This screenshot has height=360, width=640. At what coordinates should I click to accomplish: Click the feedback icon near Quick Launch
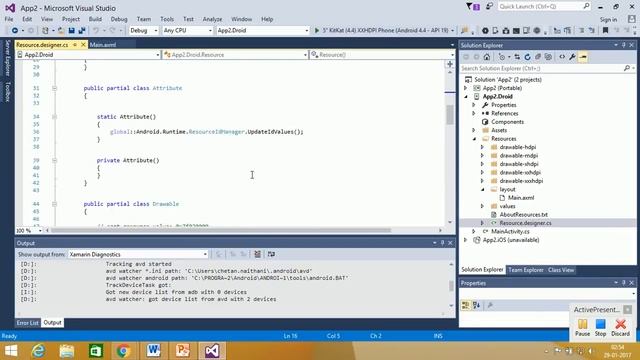point(489,7)
